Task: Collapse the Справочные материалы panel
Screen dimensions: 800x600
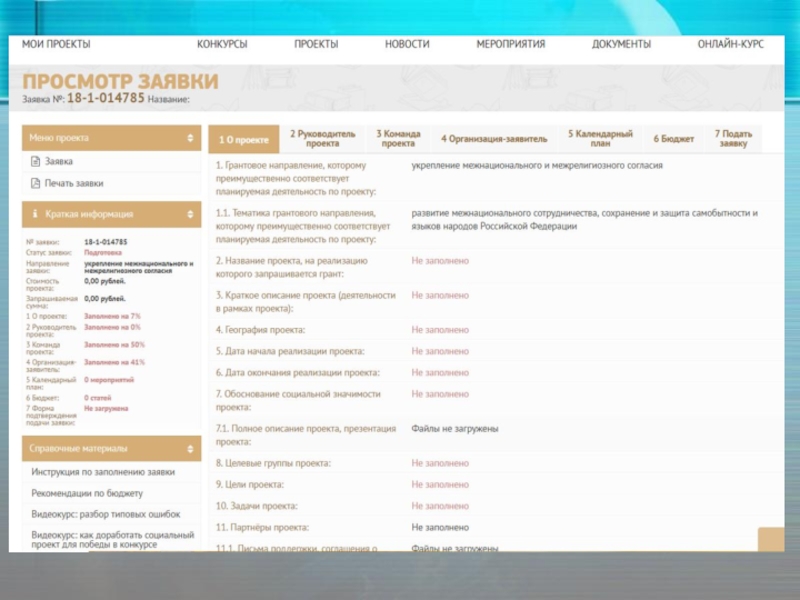Action: 190,448
